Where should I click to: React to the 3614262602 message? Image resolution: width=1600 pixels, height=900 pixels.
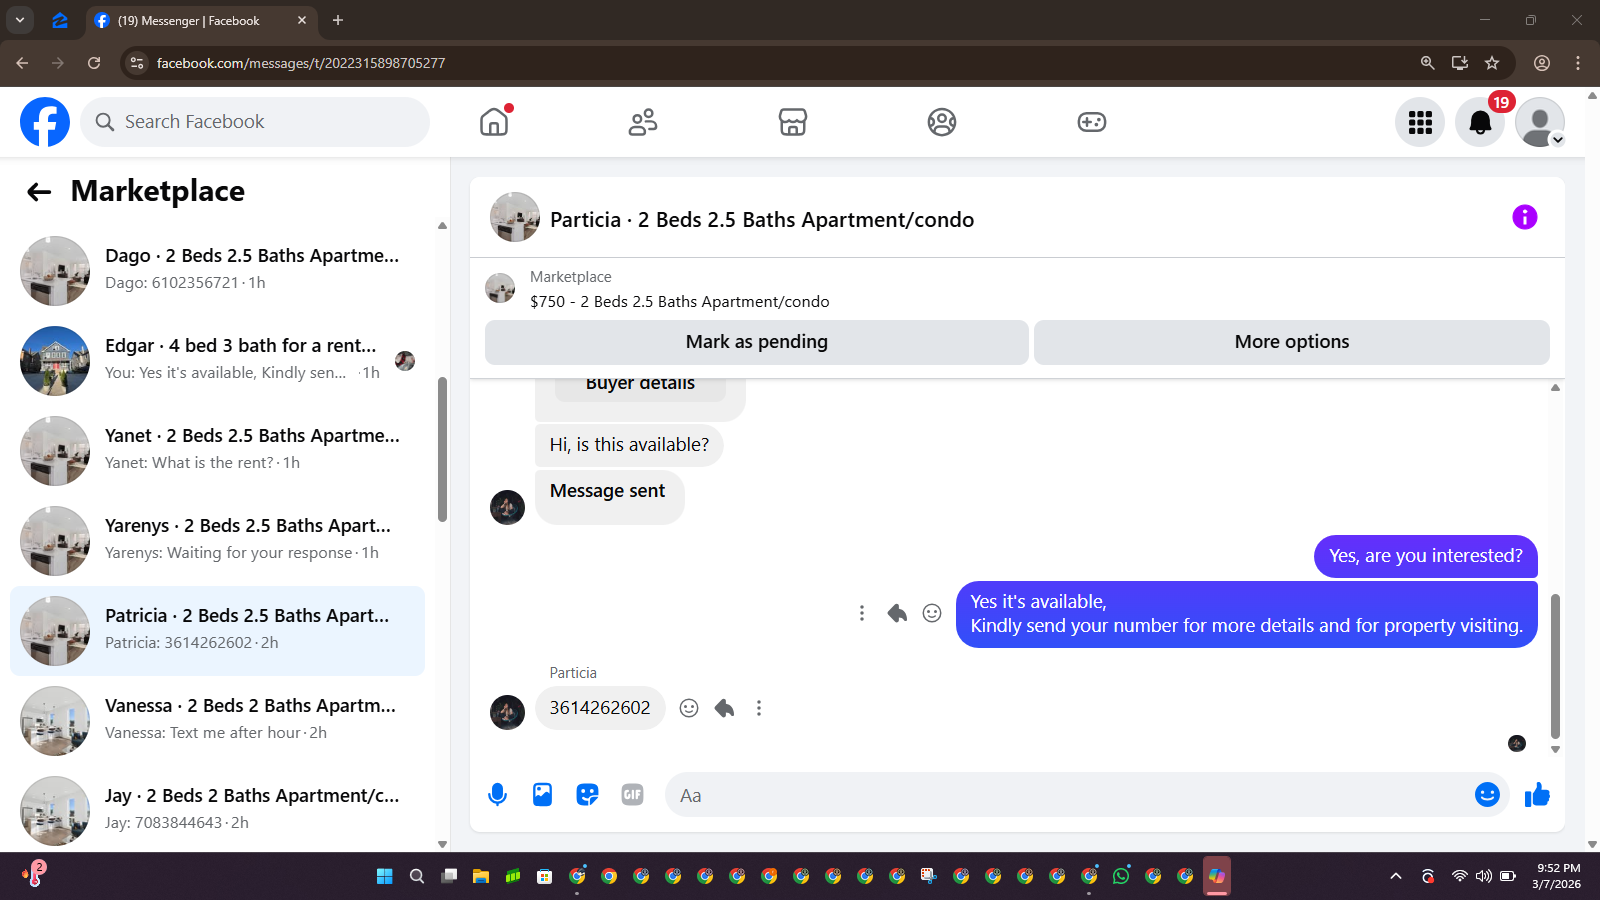(x=689, y=708)
